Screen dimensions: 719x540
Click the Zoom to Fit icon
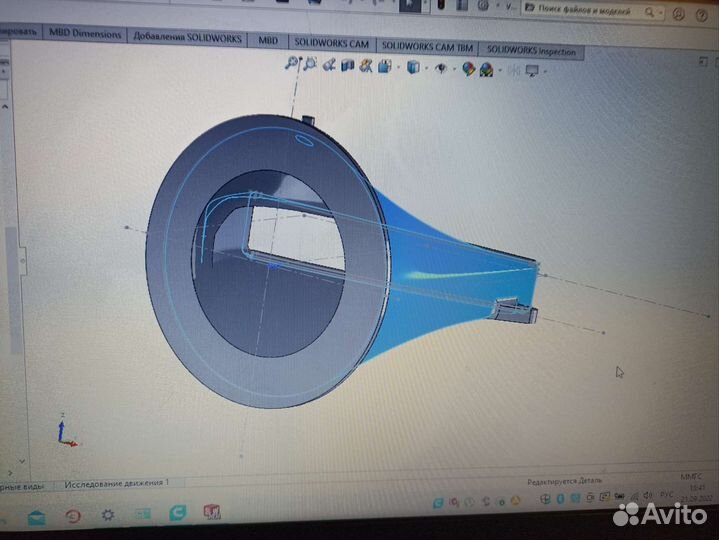(292, 64)
